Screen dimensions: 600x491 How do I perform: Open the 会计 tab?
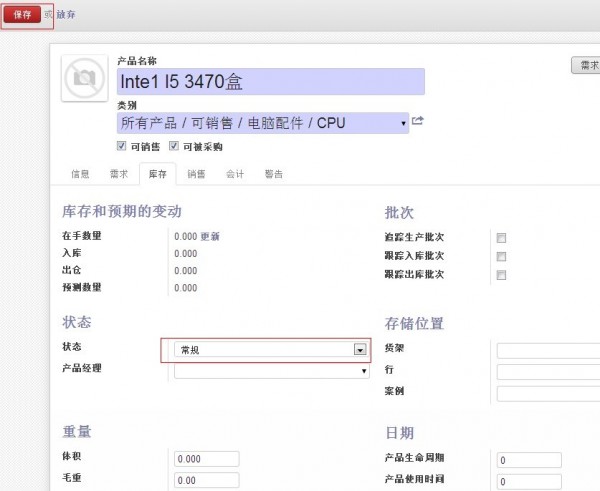click(x=235, y=174)
